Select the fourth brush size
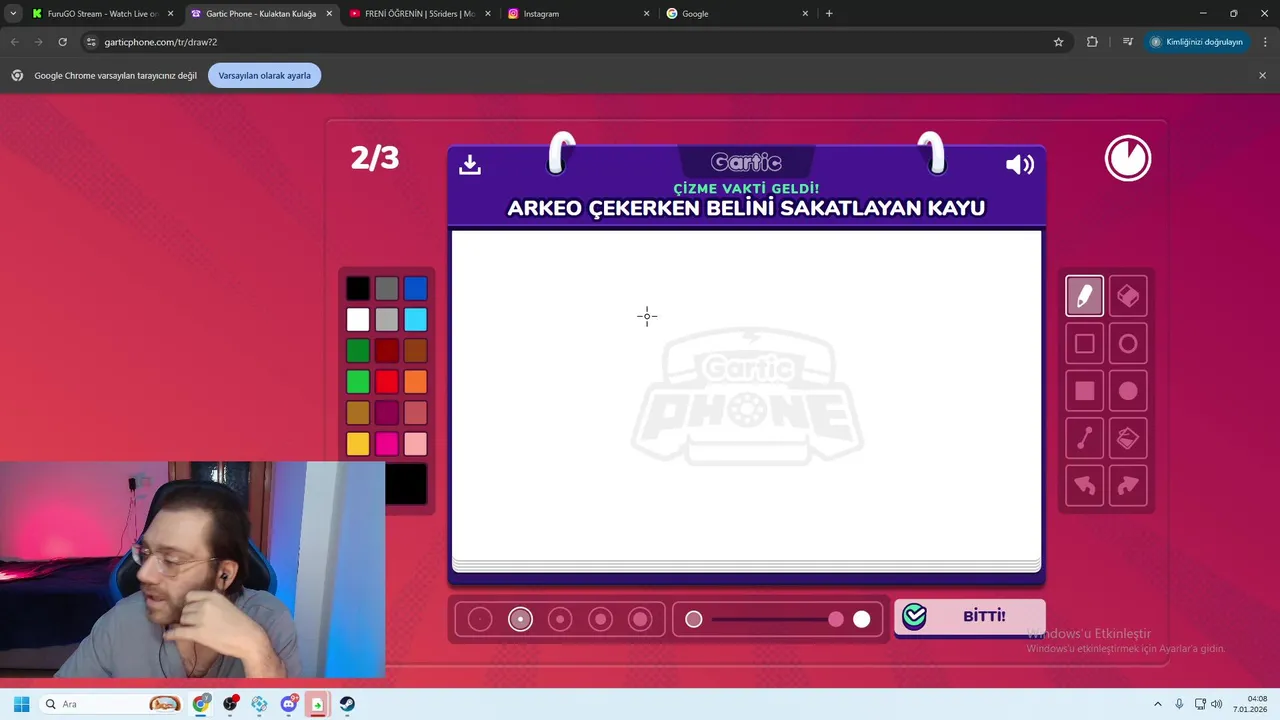The width and height of the screenshot is (1280, 720). coord(600,619)
